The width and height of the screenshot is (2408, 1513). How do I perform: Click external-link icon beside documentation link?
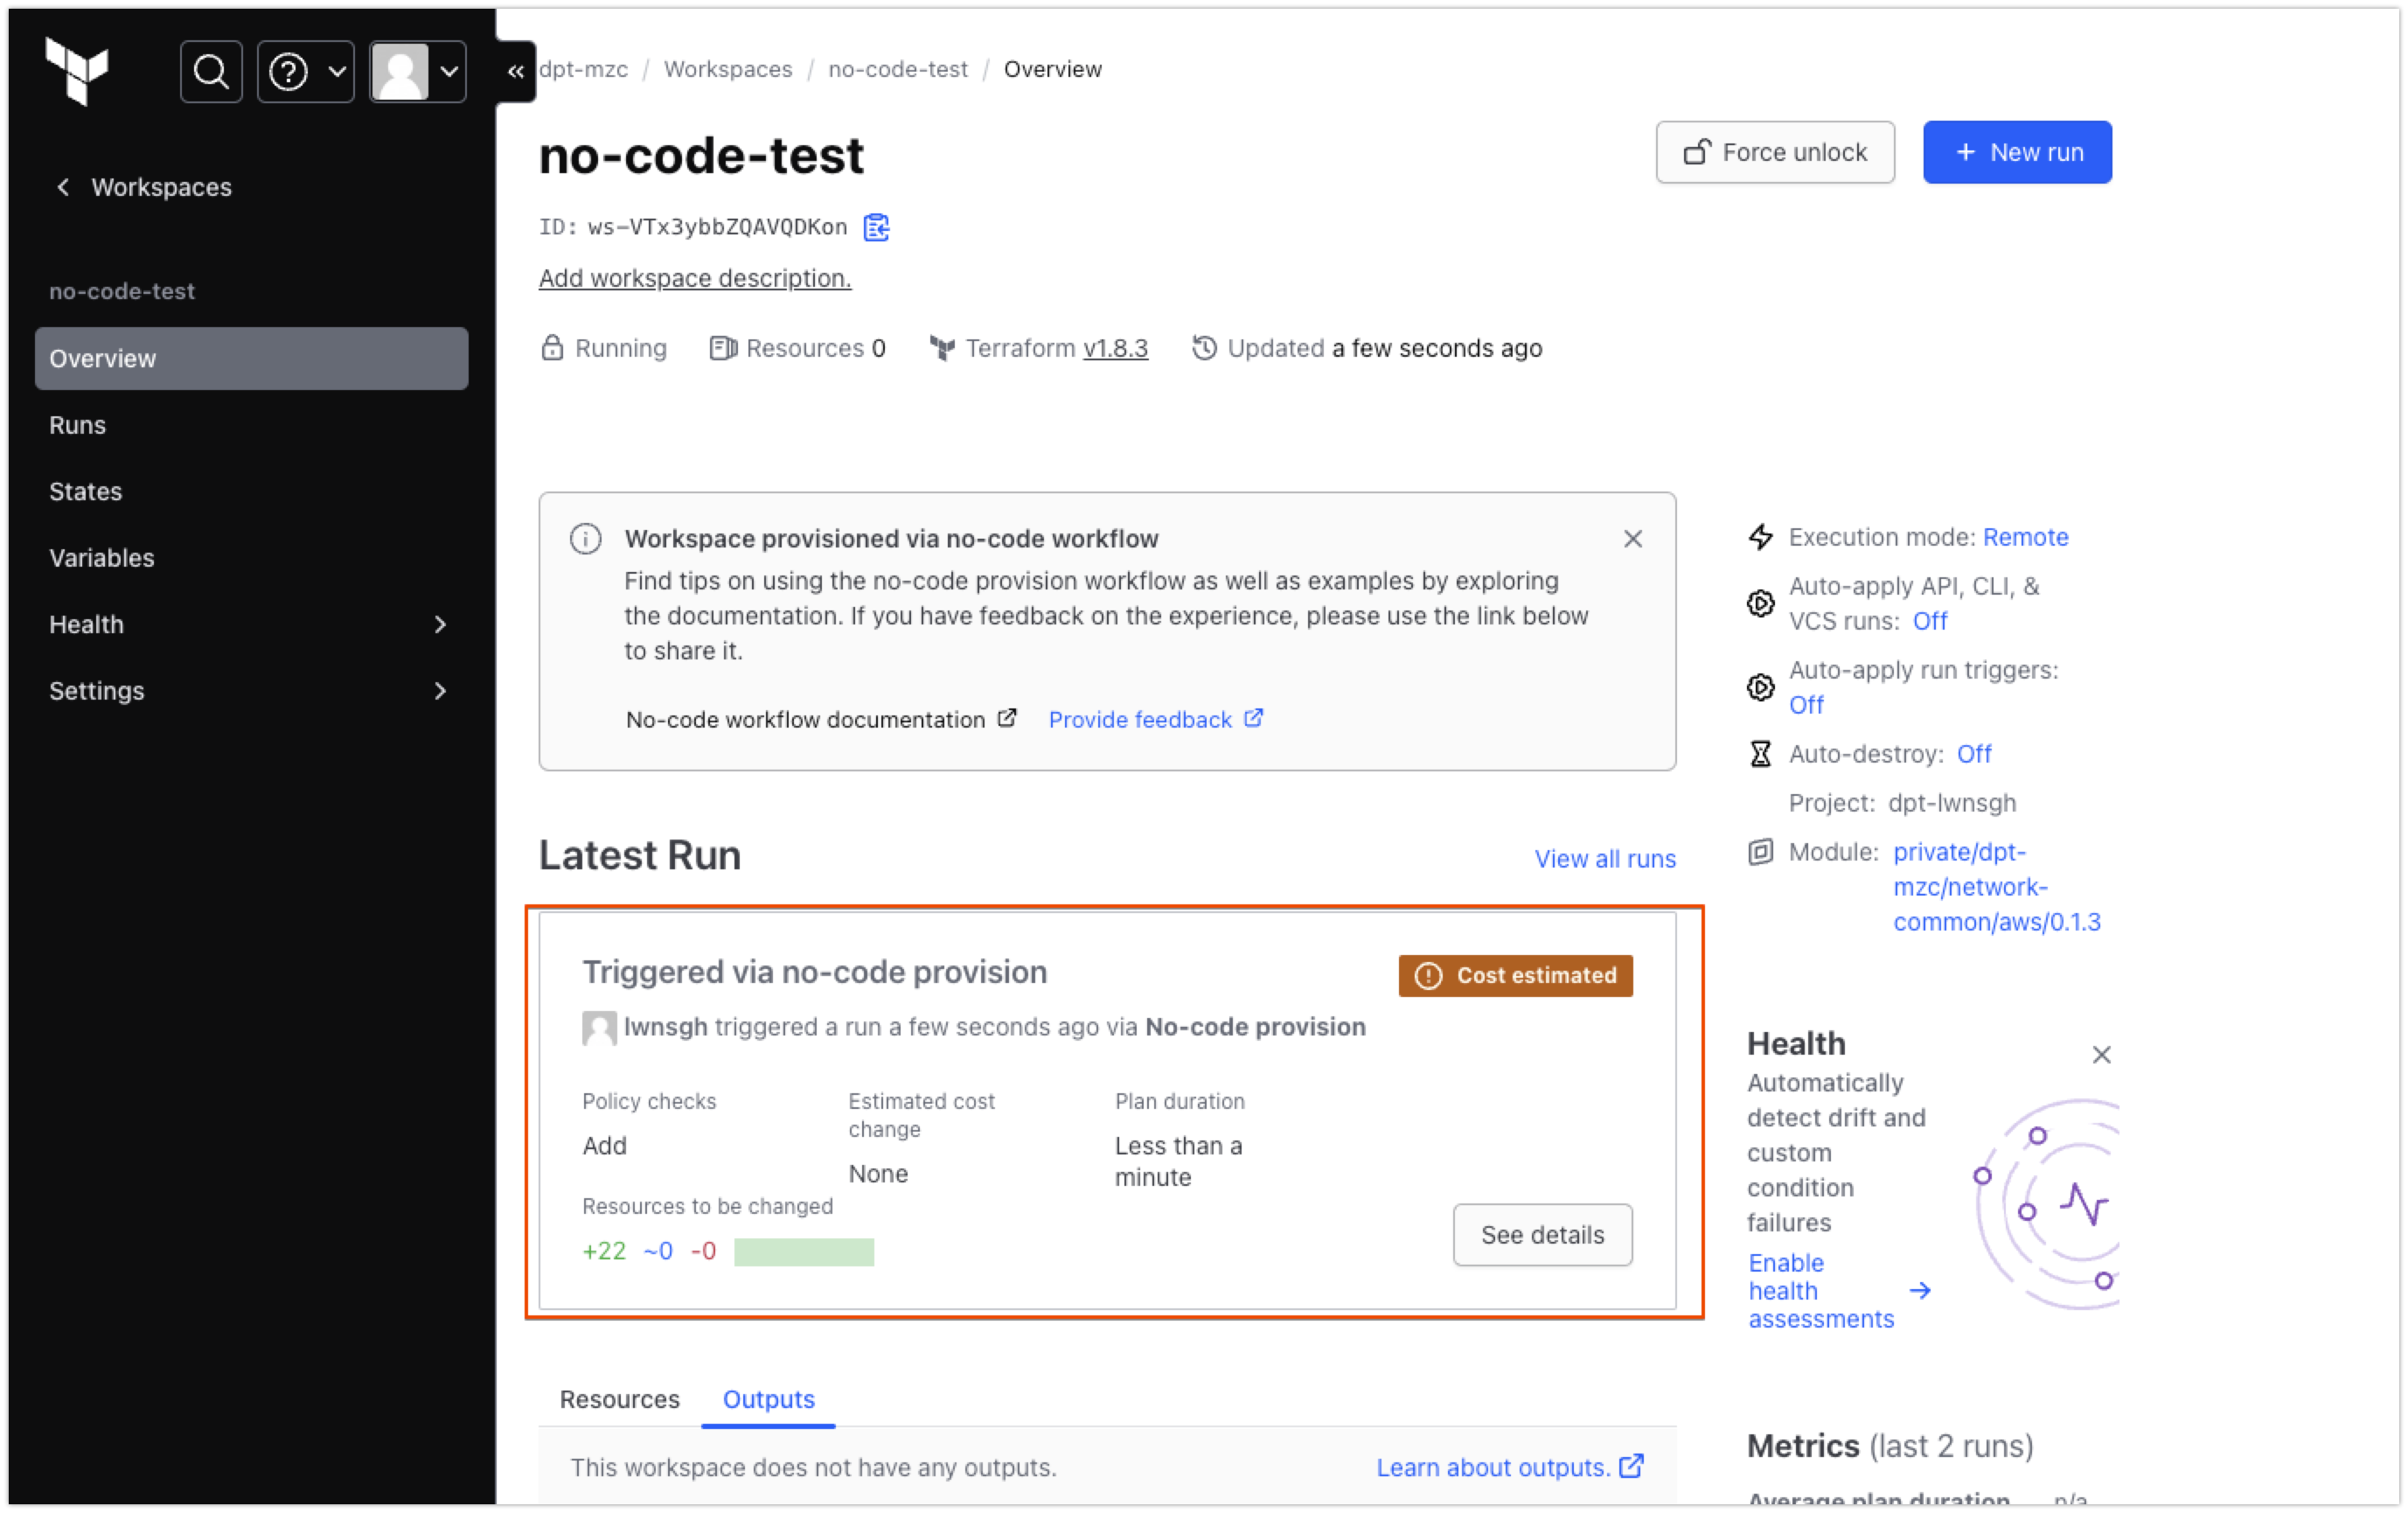[x=1007, y=718]
